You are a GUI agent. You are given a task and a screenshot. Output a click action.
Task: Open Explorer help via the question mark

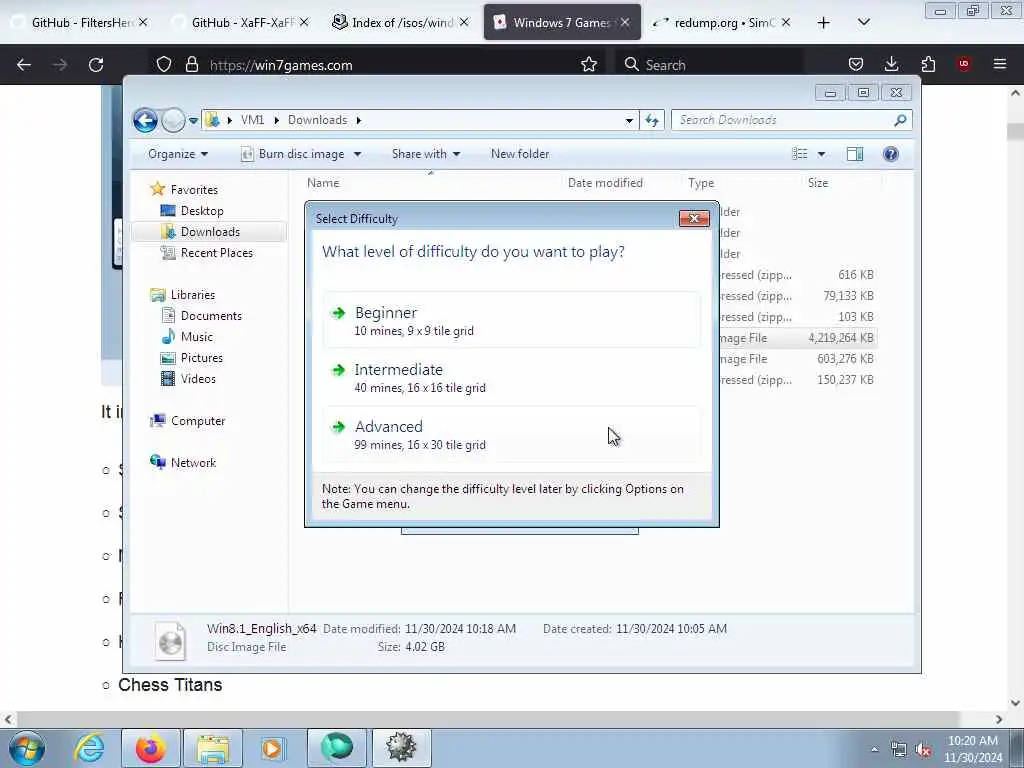click(891, 154)
